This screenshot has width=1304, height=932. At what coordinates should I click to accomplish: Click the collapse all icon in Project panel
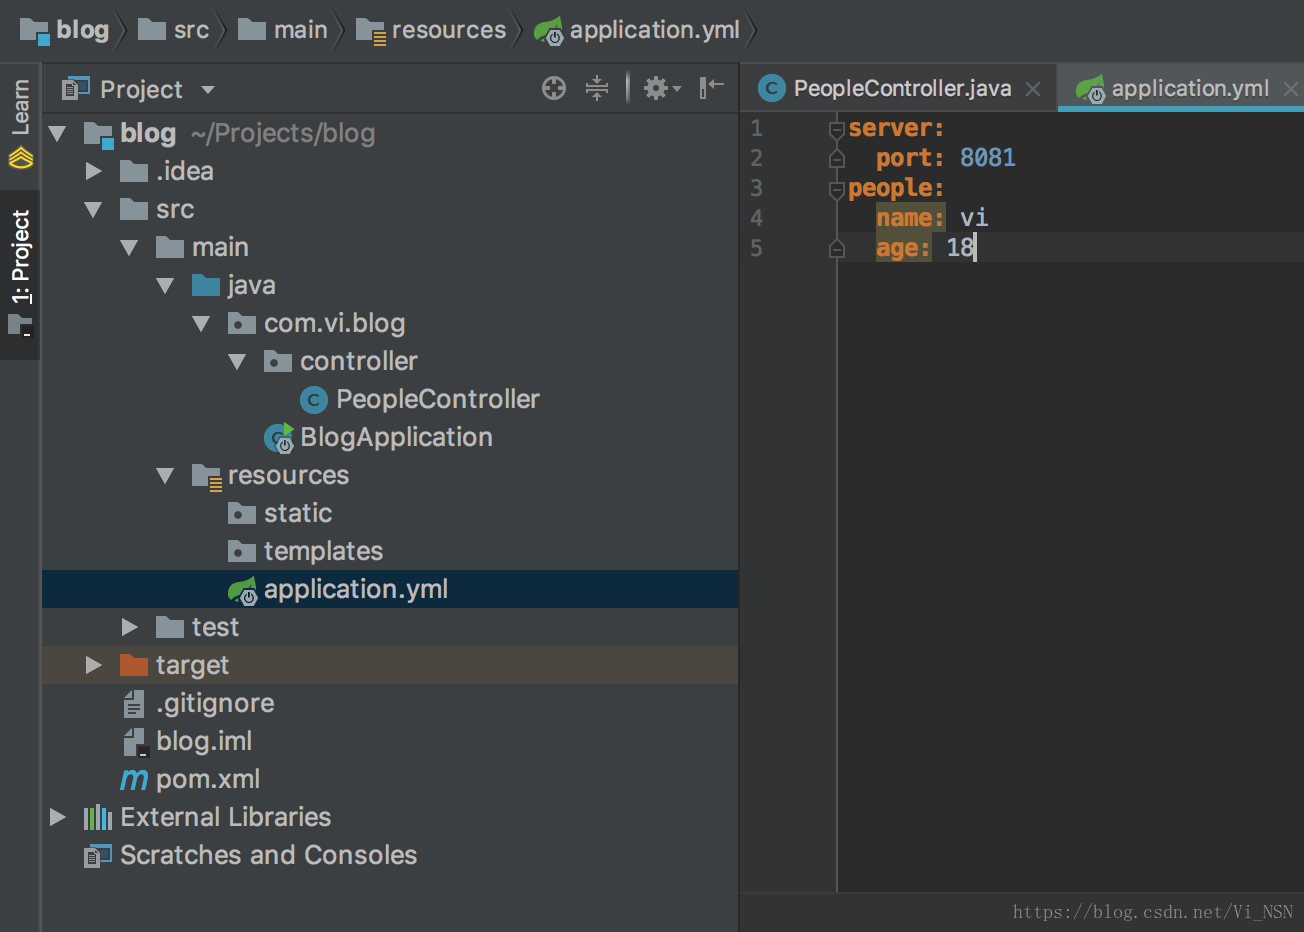pos(597,89)
